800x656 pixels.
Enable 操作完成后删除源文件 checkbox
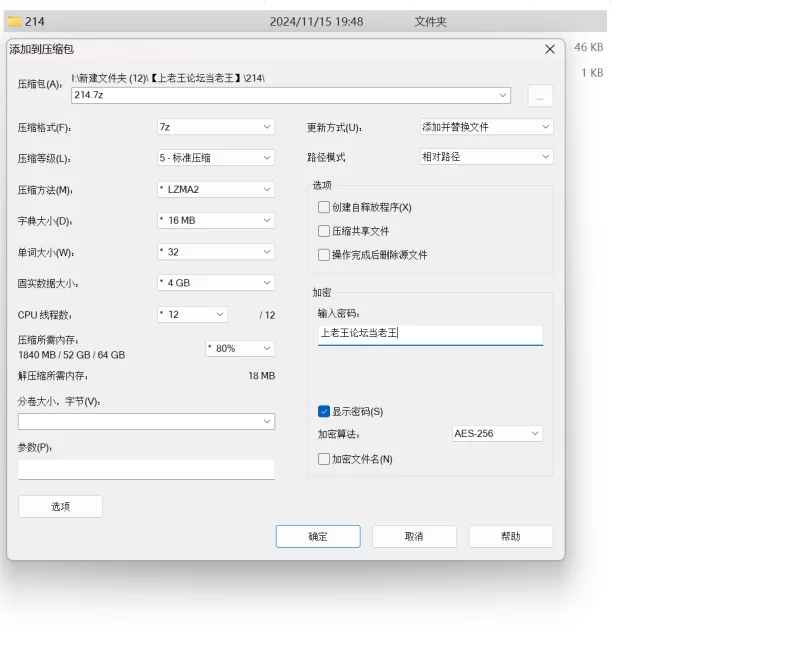click(323, 255)
